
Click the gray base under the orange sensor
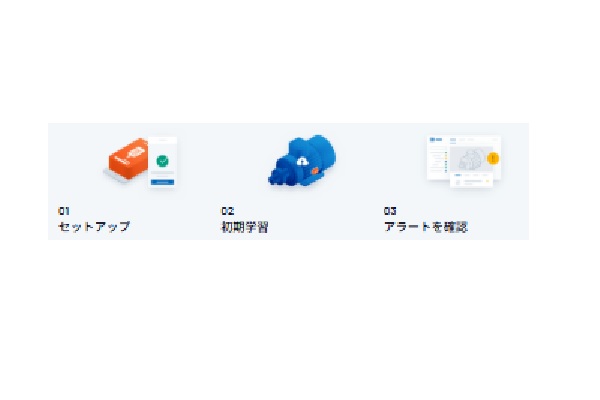pyautogui.click(x=116, y=175)
